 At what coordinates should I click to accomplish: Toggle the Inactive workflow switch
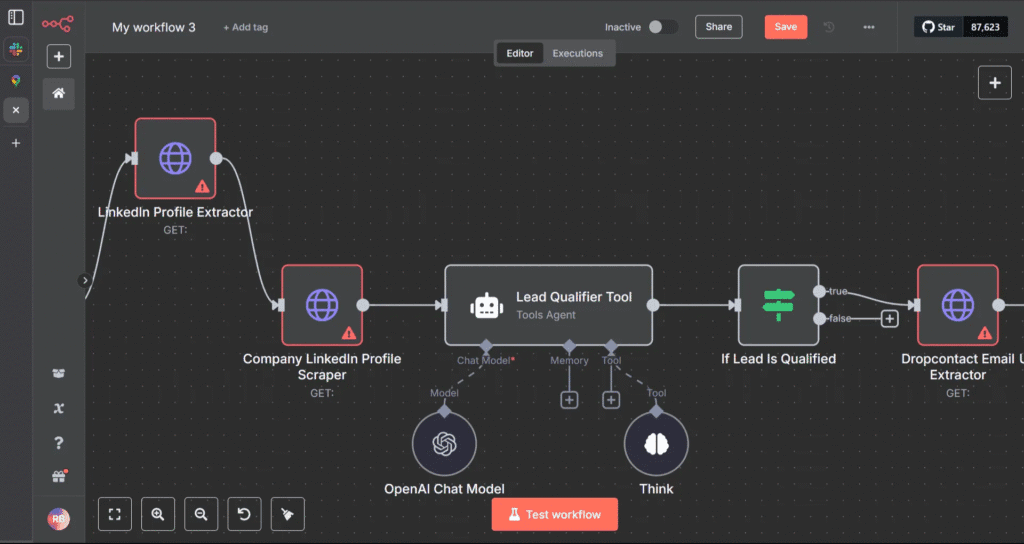(x=662, y=27)
